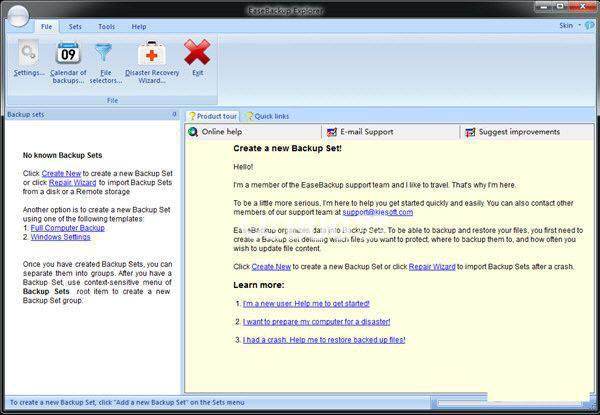The image size is (600, 415).
Task: Click the EaseBackup Explorer window title
Action: tap(285, 11)
